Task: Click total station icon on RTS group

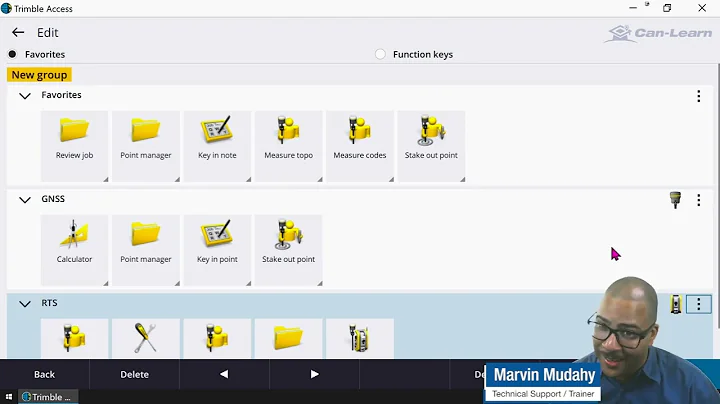Action: coord(675,304)
